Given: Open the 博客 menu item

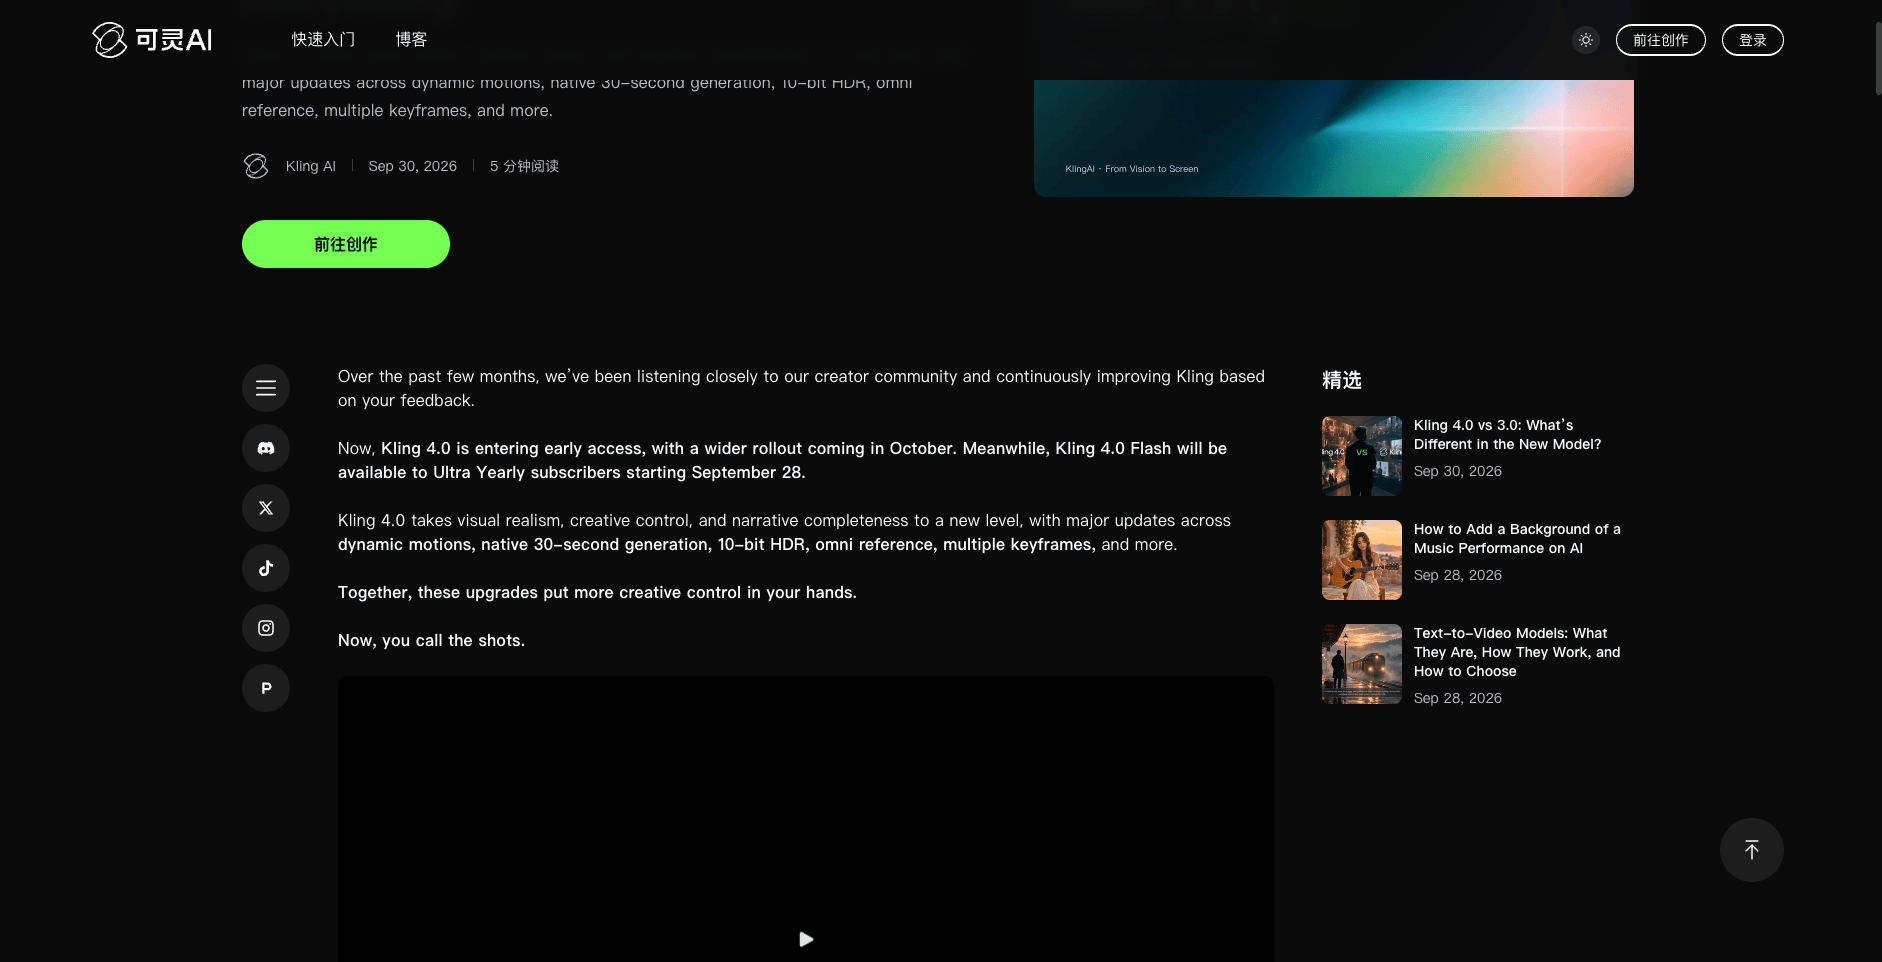Looking at the screenshot, I should click(x=411, y=40).
